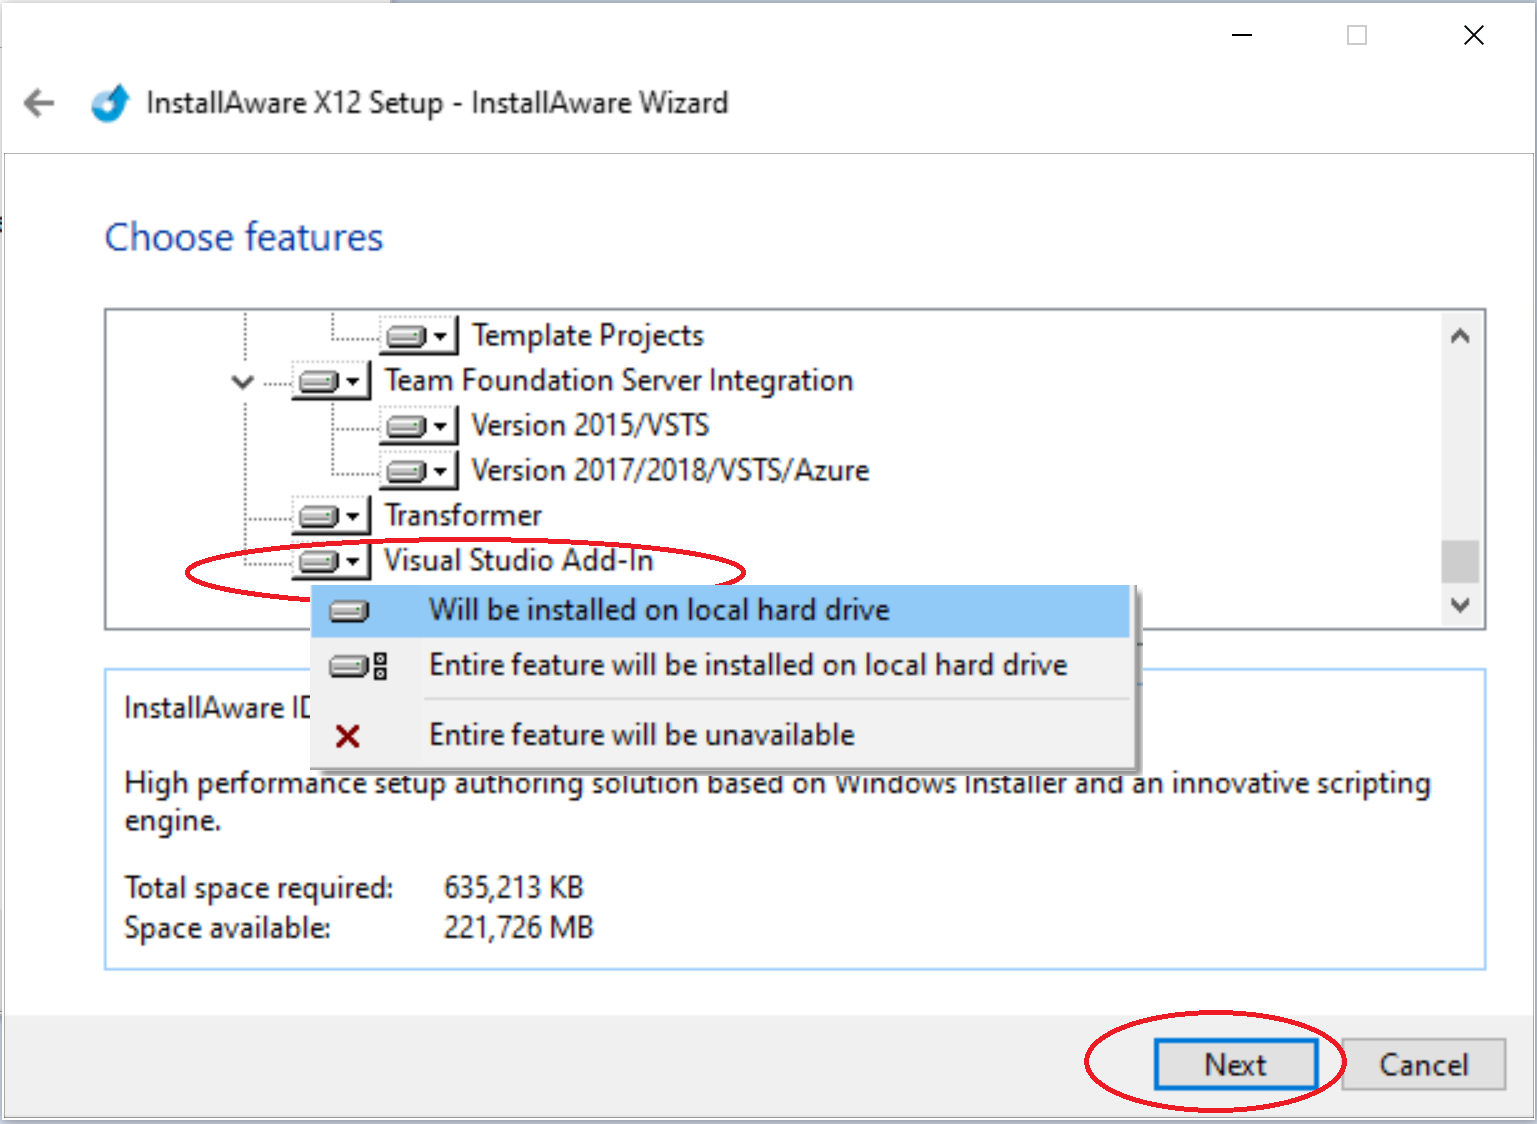Select Version 2017/2018/VSTS/Azure feature
Viewport: 1537px width, 1124px height.
click(x=670, y=470)
